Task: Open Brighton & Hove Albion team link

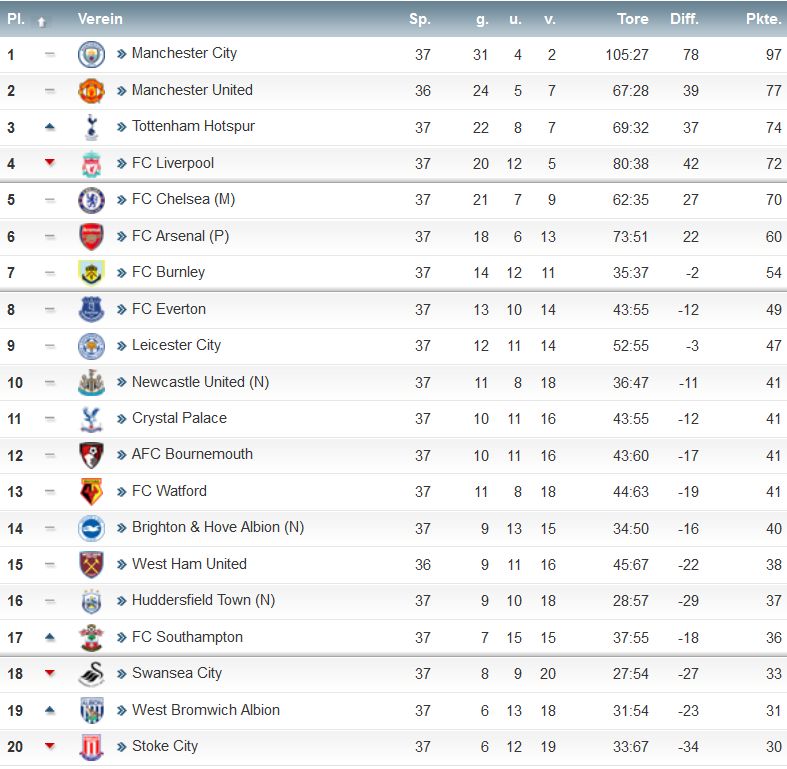Action: (218, 527)
